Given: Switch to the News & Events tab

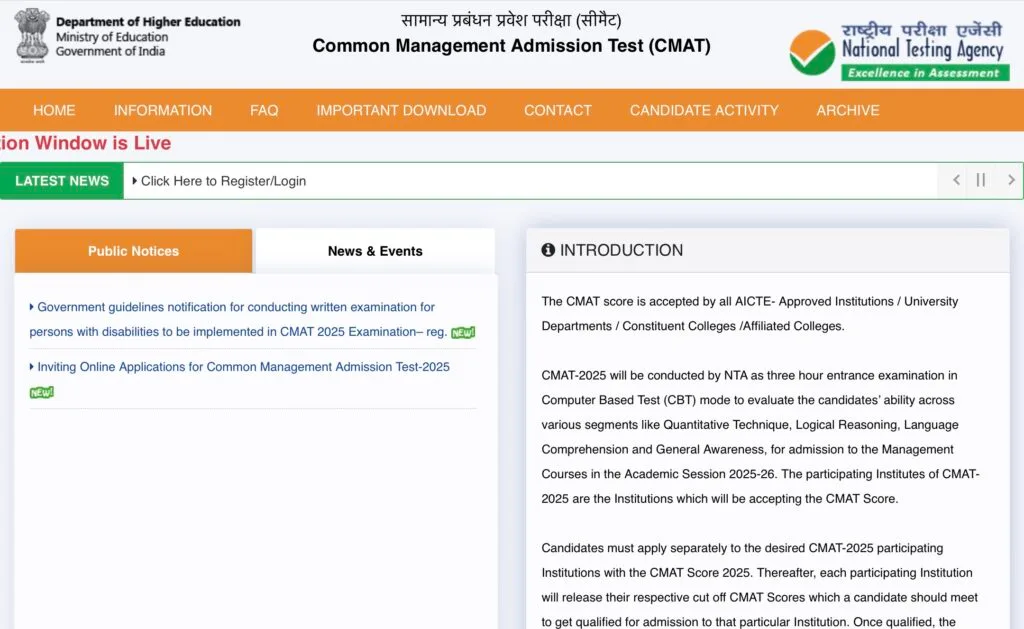Looking at the screenshot, I should (x=375, y=251).
